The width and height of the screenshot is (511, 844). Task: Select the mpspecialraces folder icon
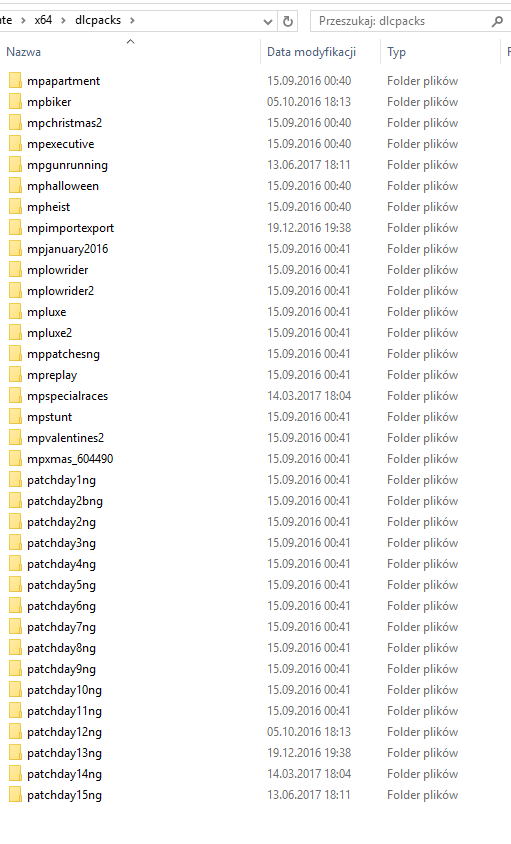(x=15, y=396)
